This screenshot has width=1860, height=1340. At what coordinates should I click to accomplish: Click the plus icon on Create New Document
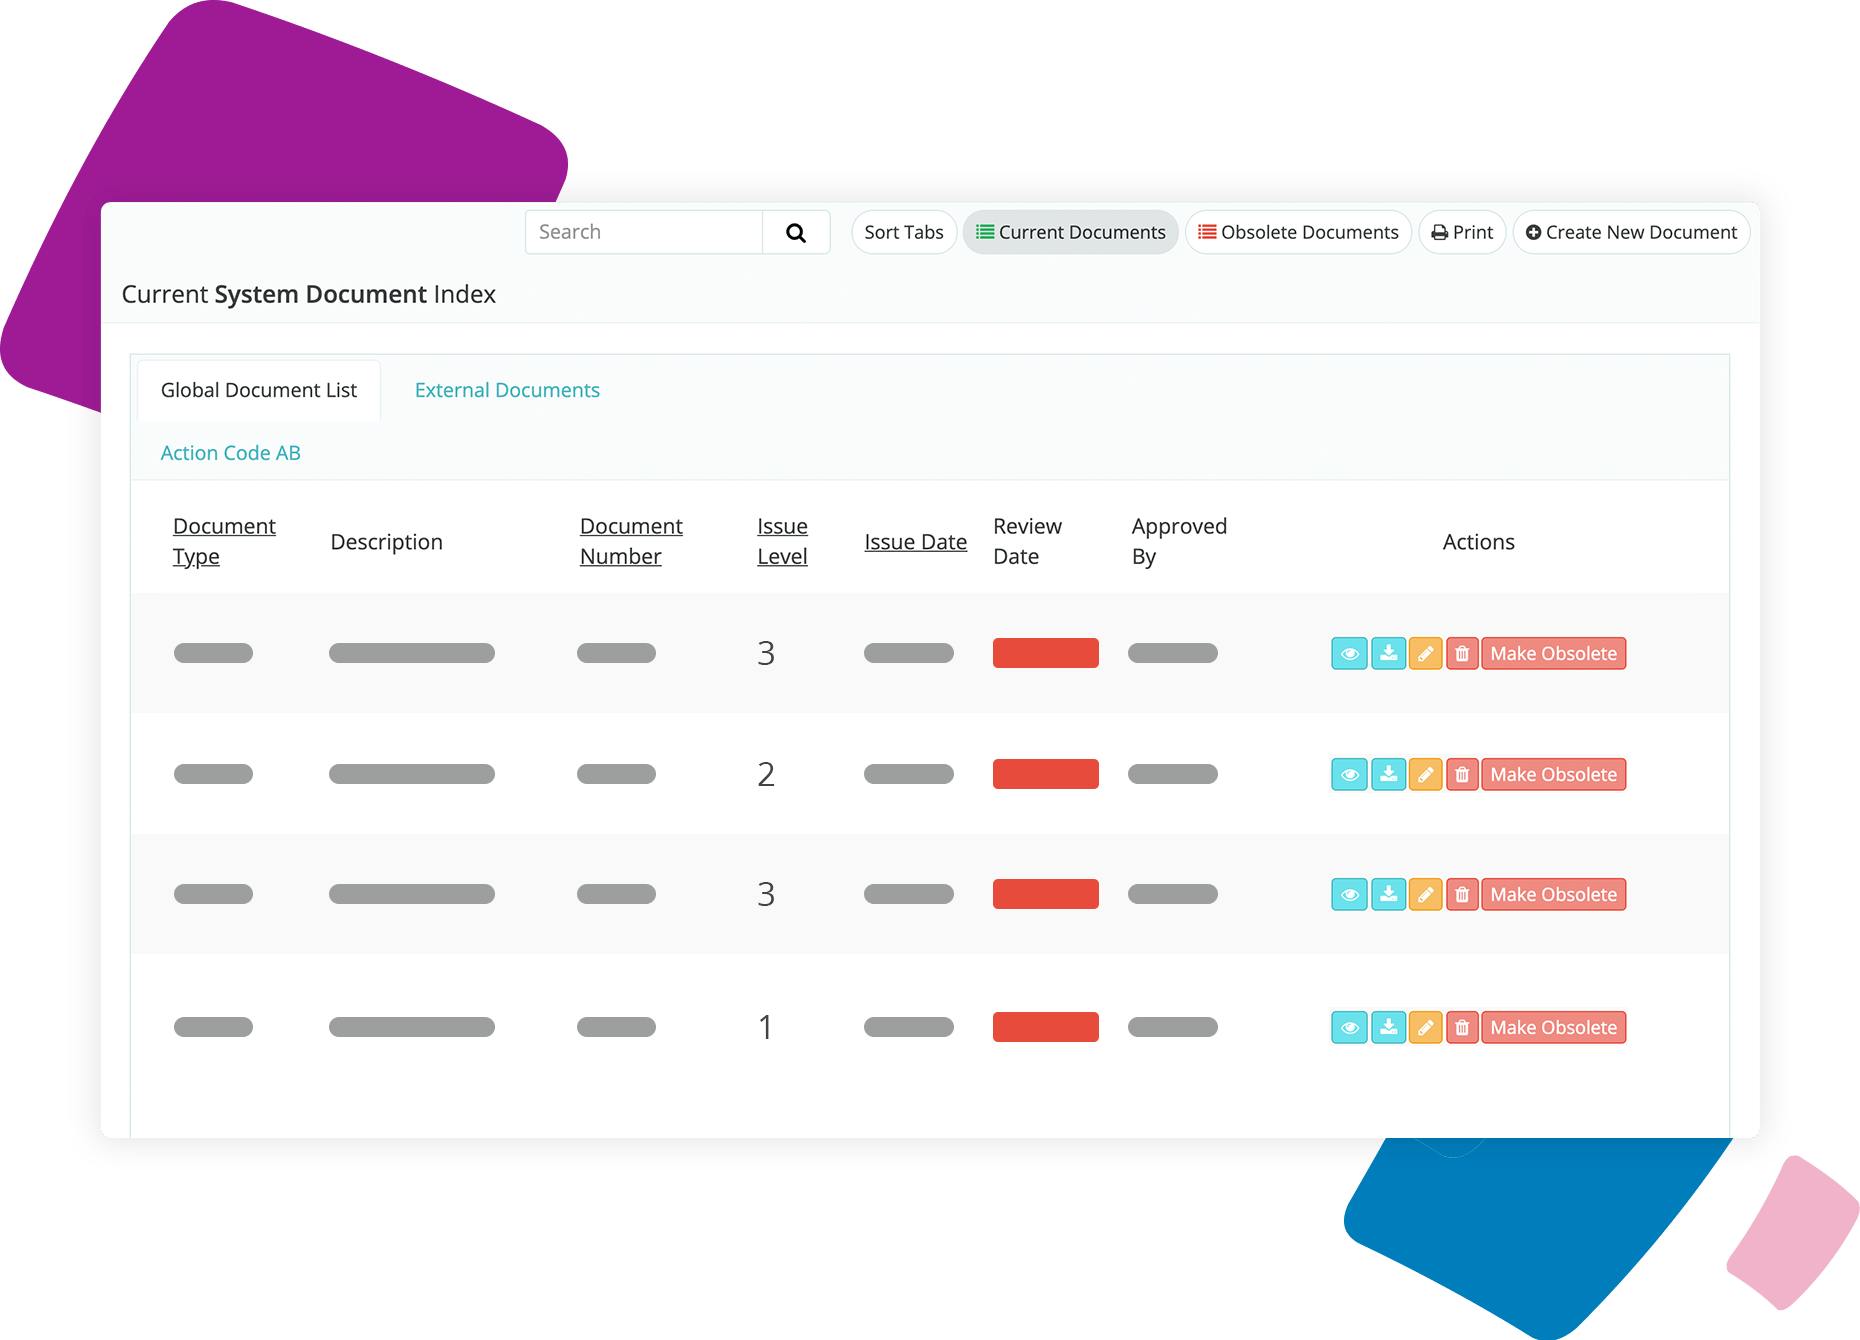point(1534,231)
